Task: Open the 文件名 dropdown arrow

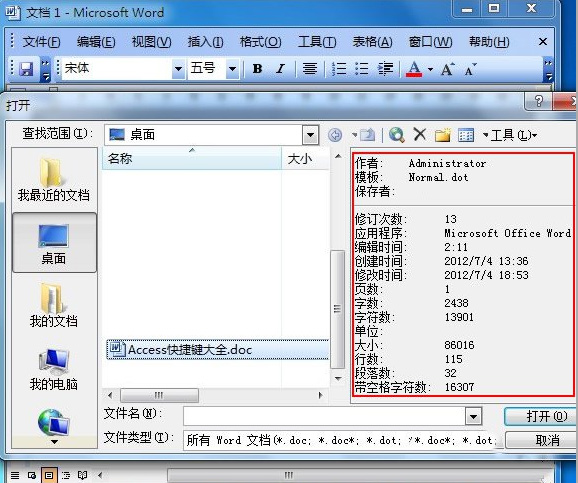Action: pyautogui.click(x=474, y=417)
